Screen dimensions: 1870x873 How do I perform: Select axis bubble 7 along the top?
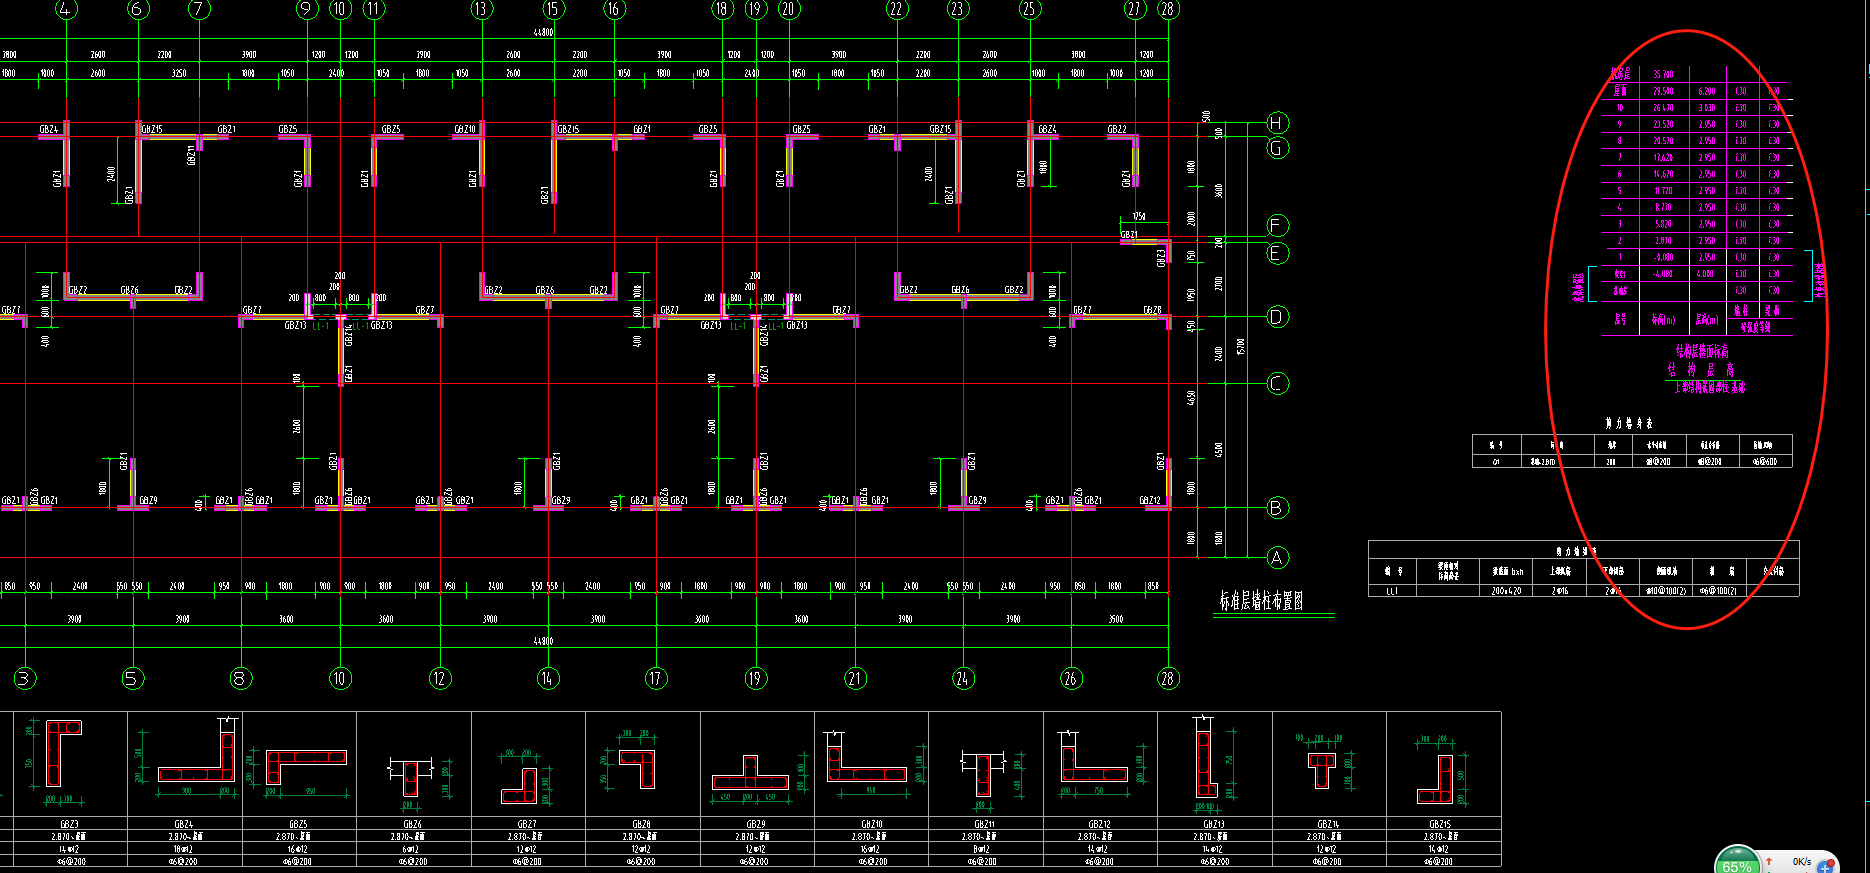(199, 9)
